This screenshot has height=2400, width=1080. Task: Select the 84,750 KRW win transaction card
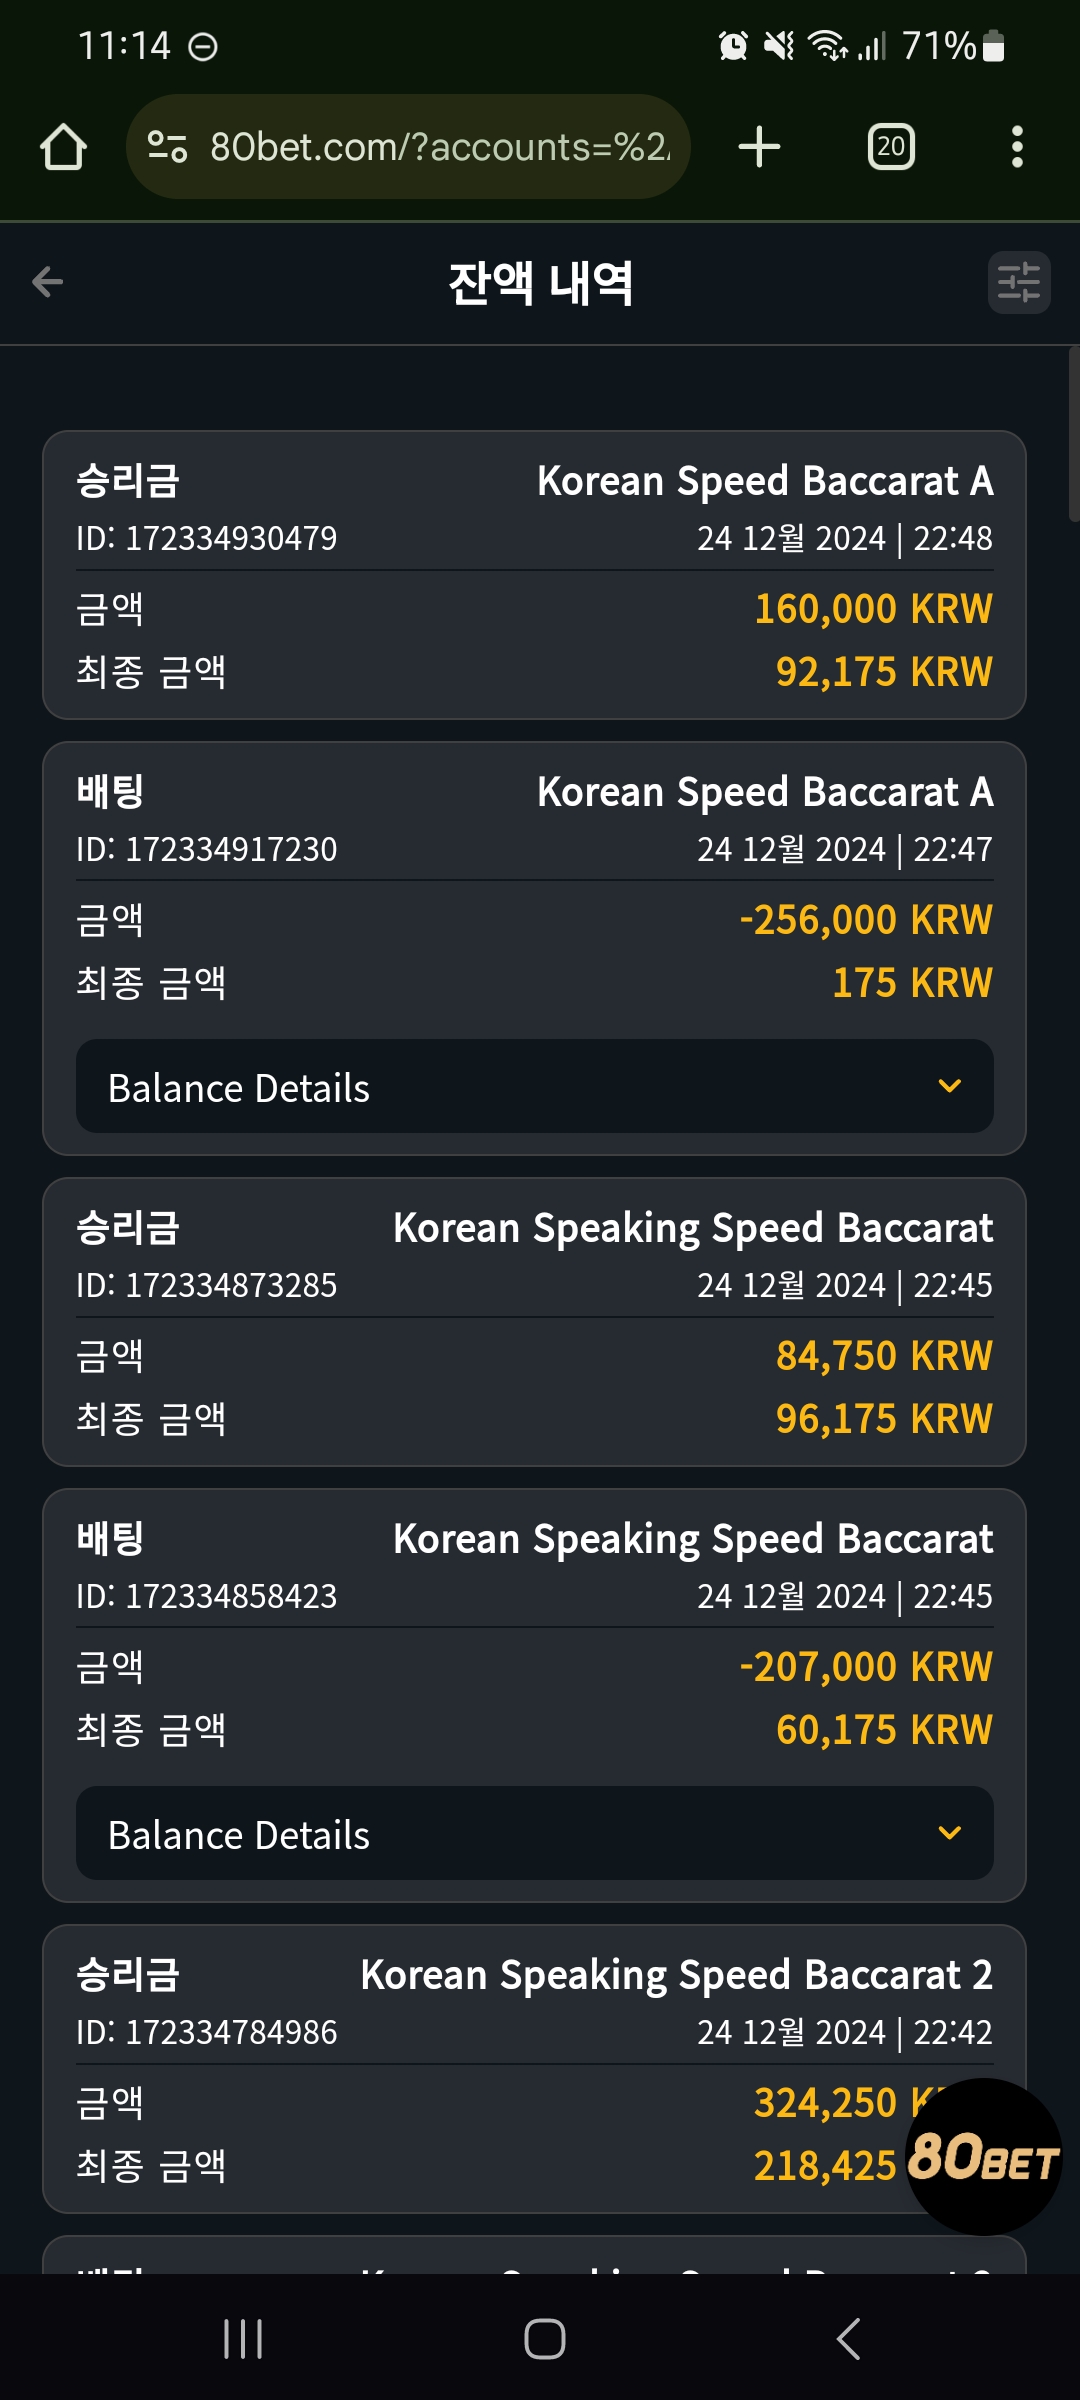pyautogui.click(x=535, y=1322)
